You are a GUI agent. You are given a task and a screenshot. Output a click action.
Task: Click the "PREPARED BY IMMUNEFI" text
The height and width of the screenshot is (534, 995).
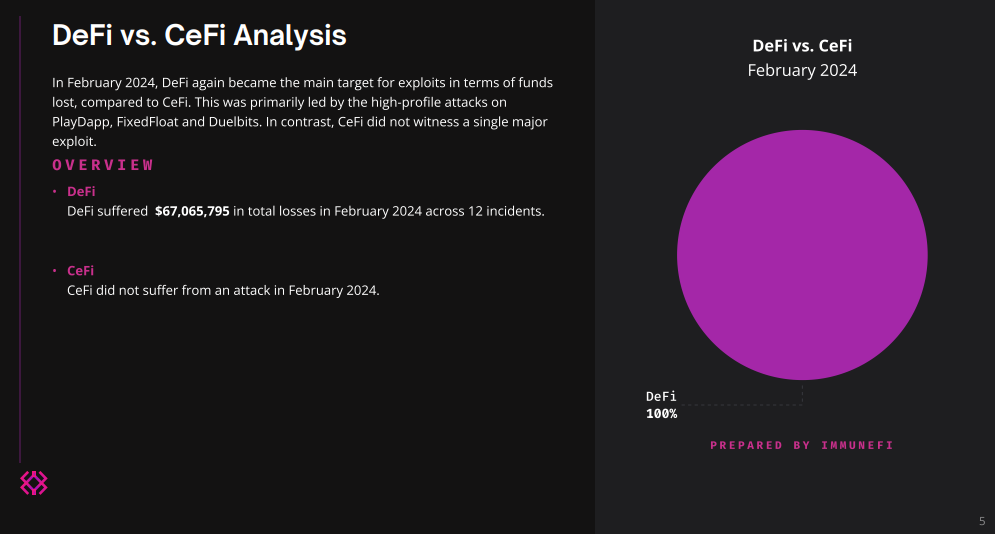pyautogui.click(x=801, y=445)
